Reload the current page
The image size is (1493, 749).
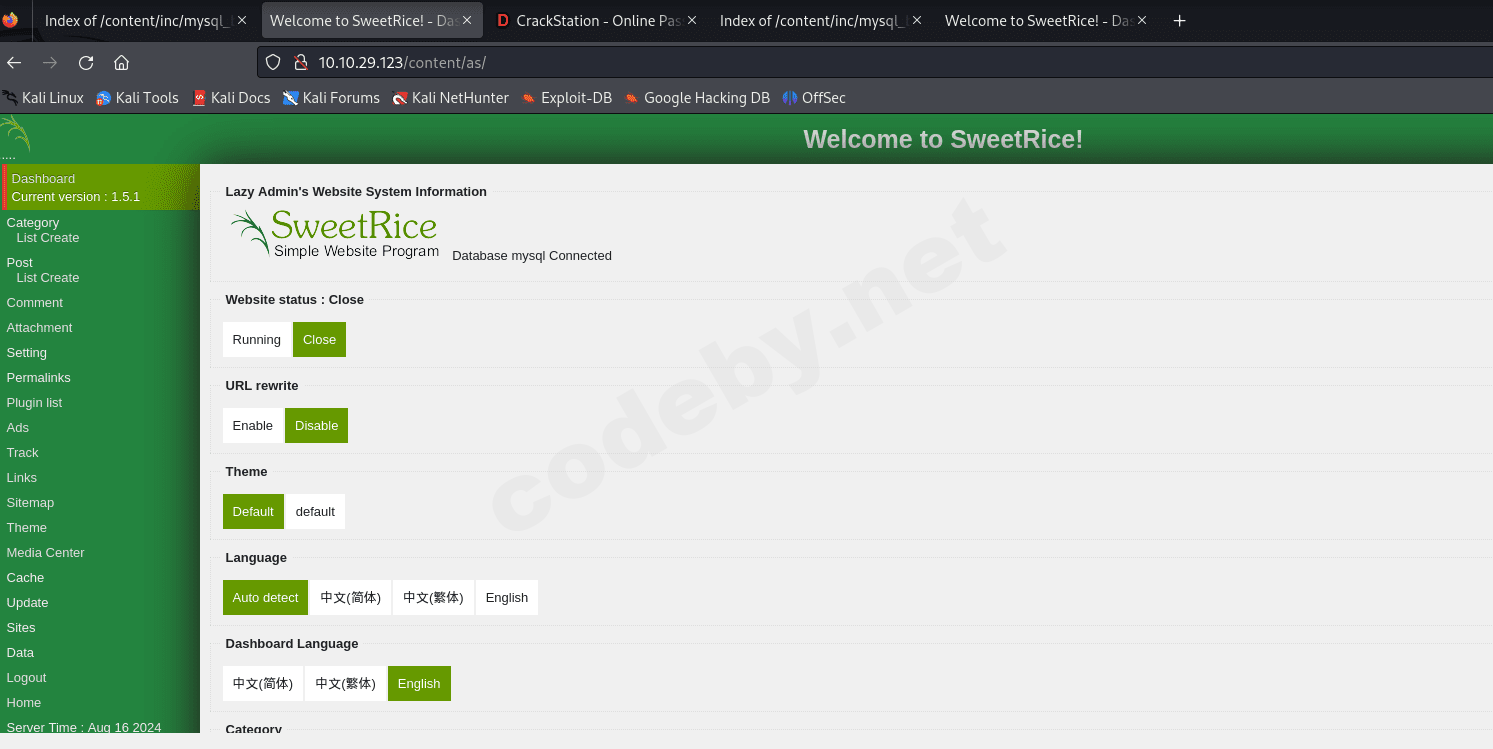(x=86, y=62)
